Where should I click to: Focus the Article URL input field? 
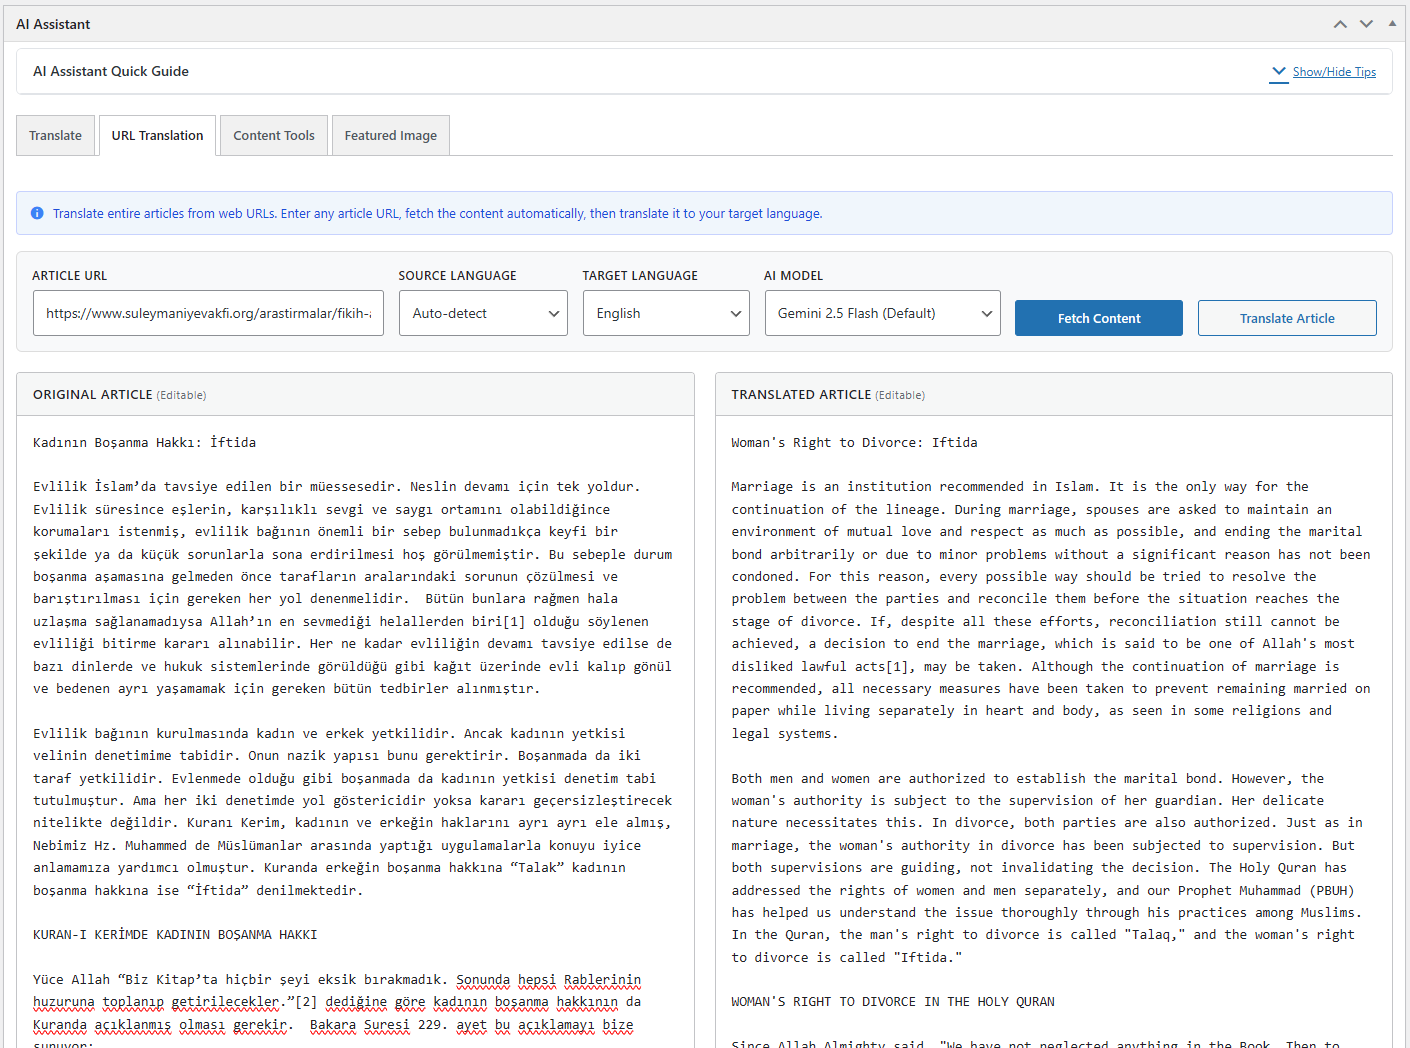point(208,313)
